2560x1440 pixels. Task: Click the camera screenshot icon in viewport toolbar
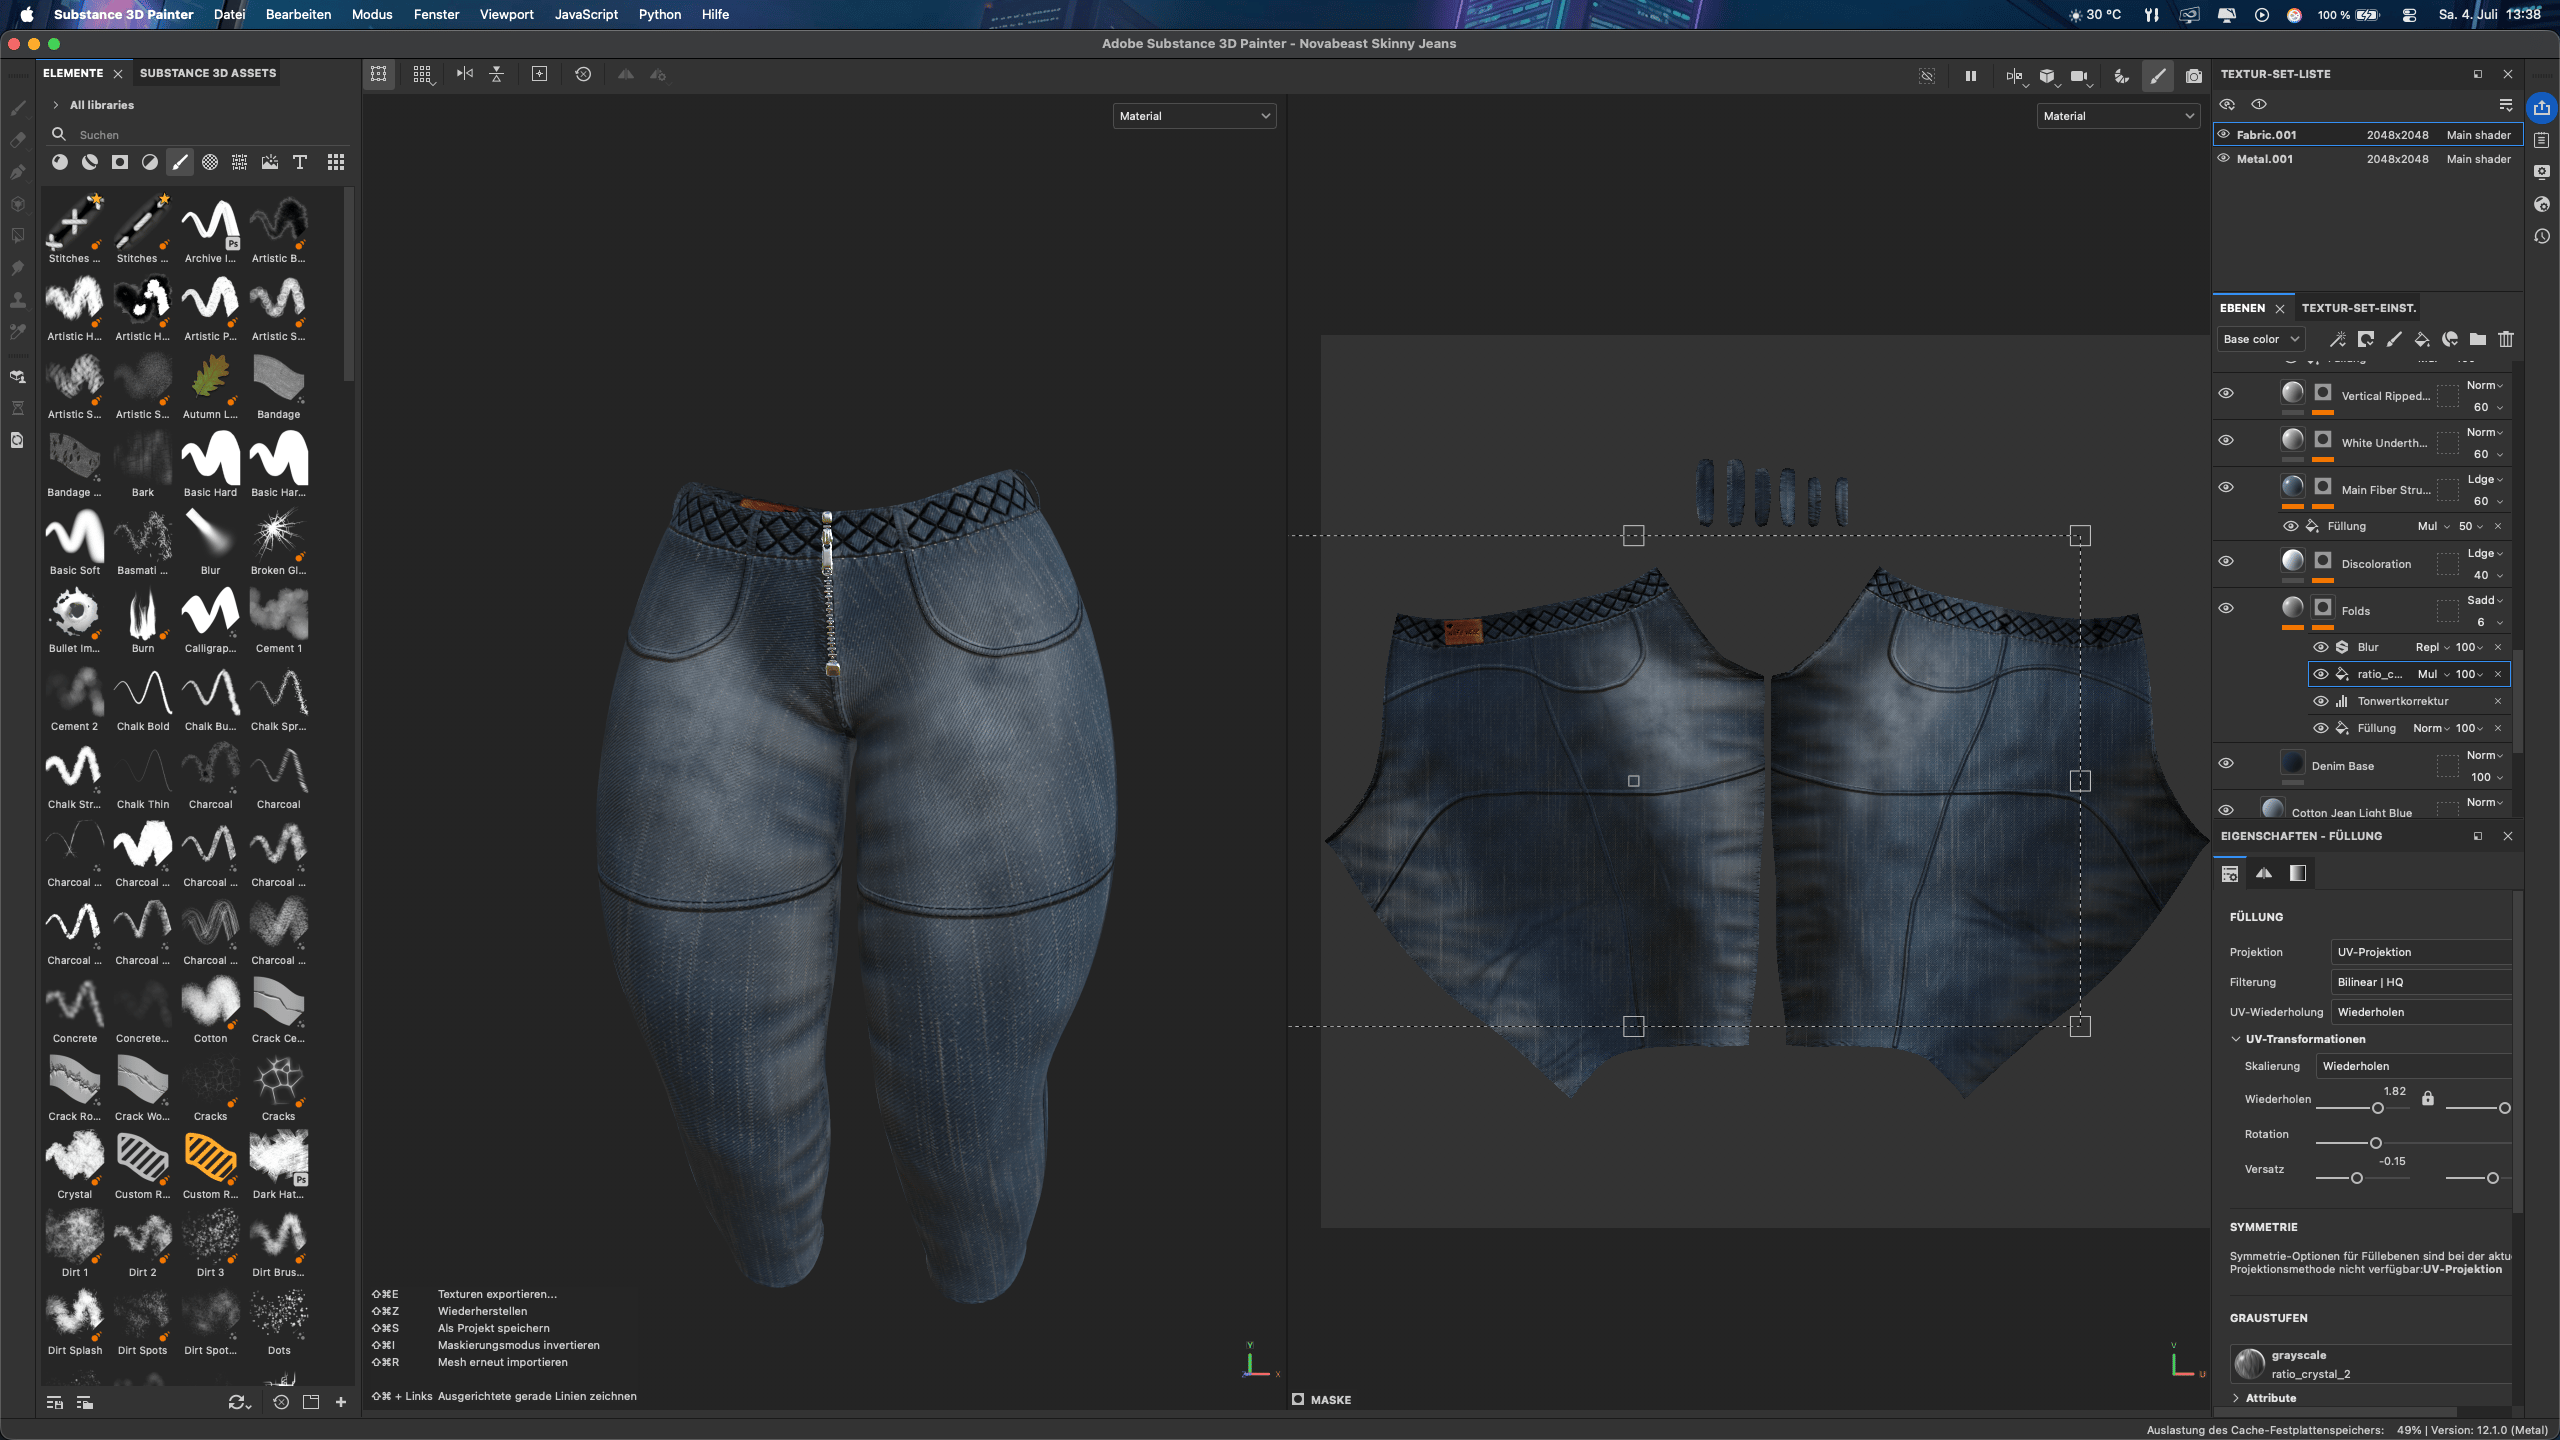[x=2193, y=76]
